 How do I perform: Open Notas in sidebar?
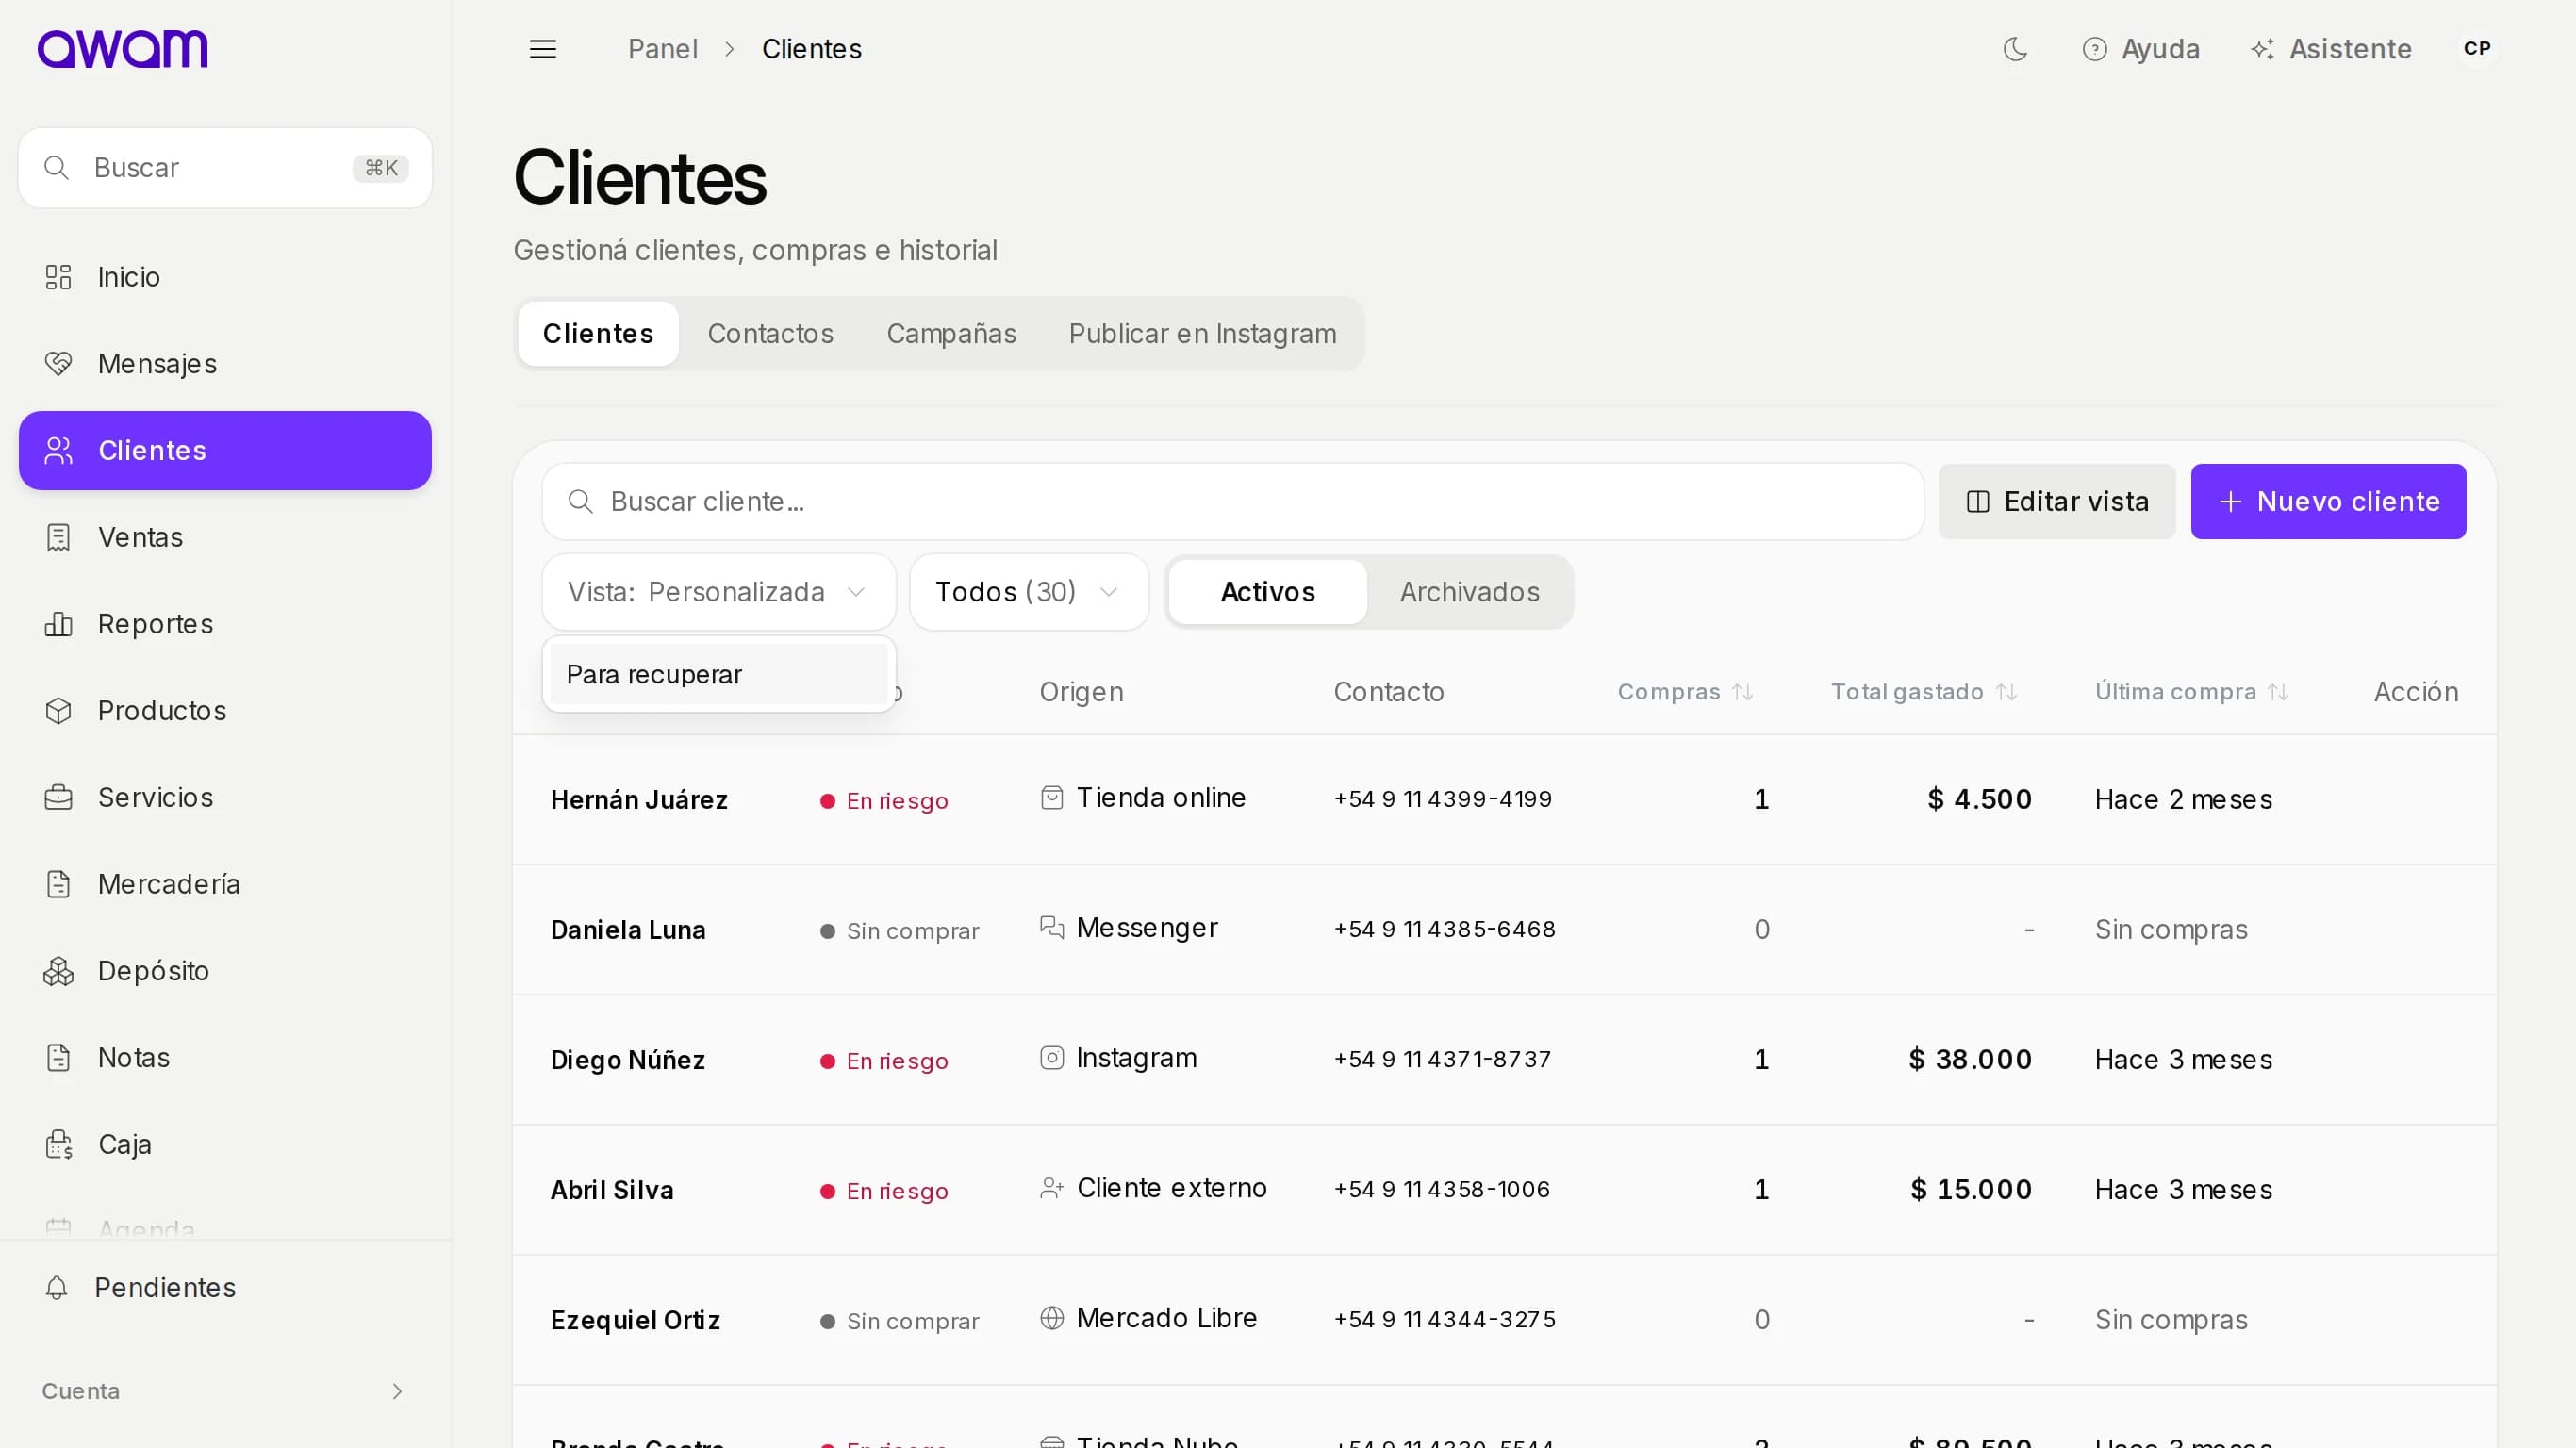(225, 1058)
